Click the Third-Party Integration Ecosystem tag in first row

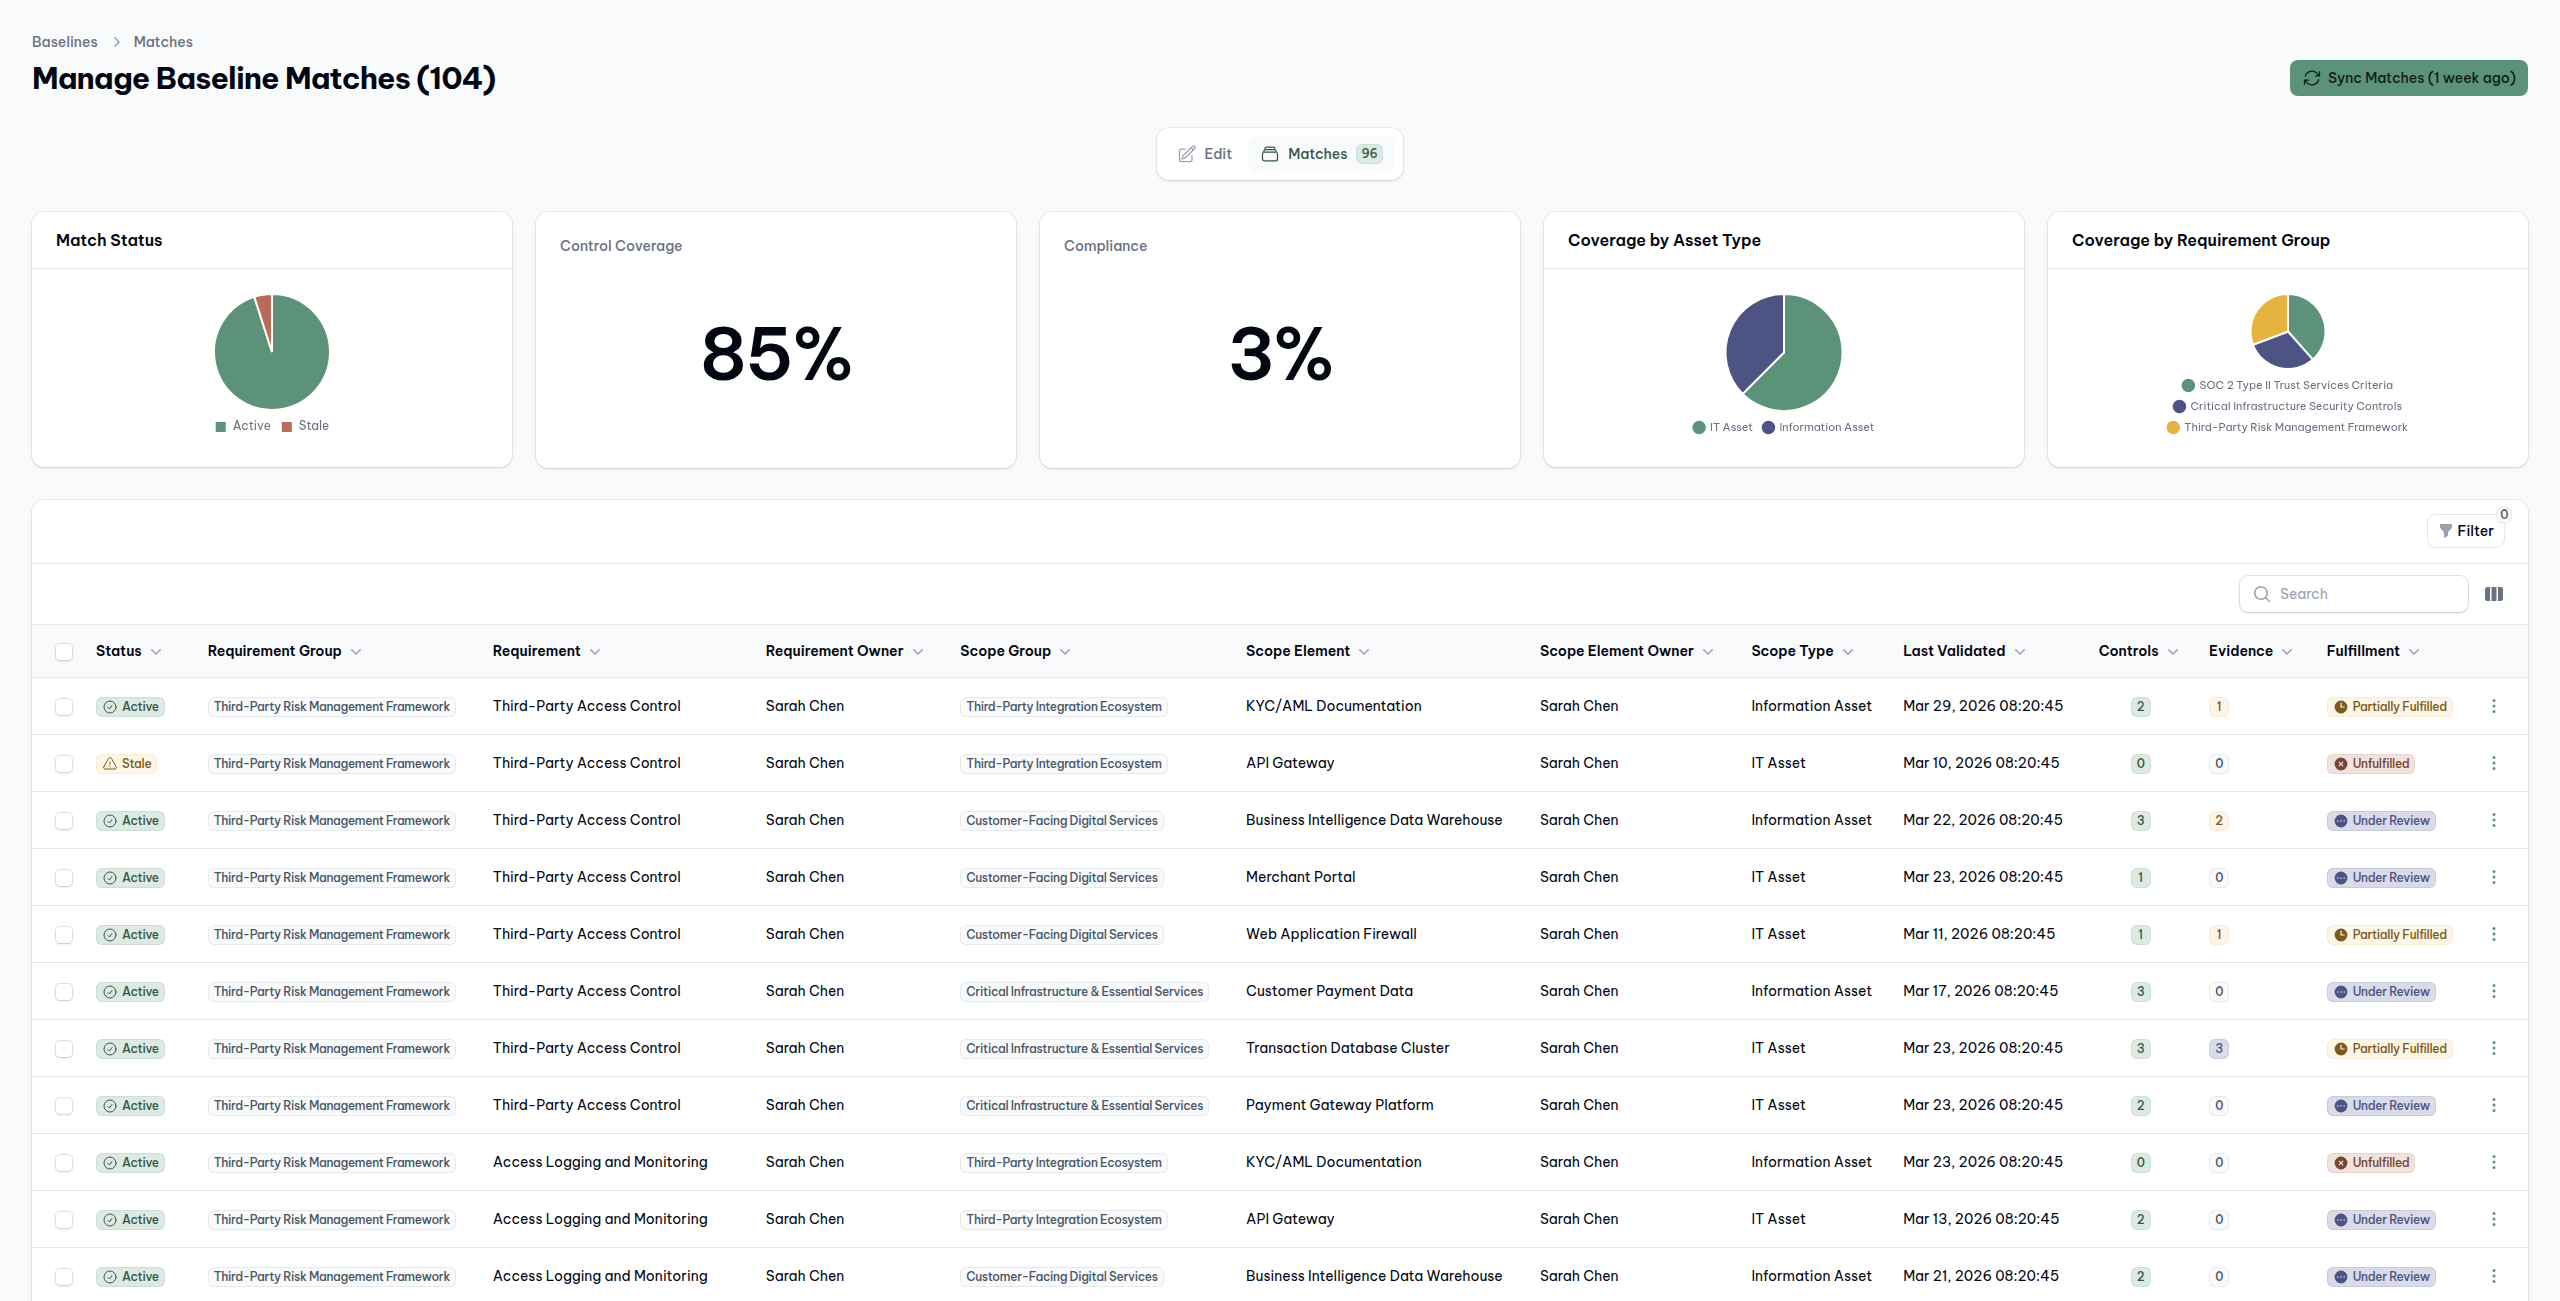click(x=1063, y=706)
